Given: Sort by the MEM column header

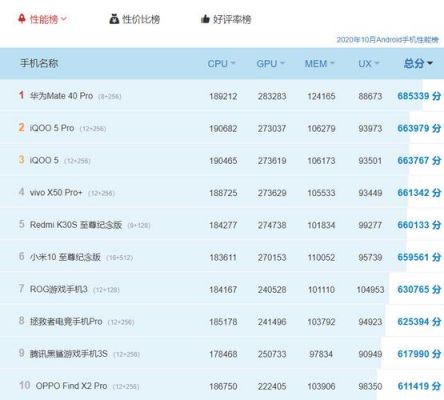Looking at the screenshot, I should point(319,63).
